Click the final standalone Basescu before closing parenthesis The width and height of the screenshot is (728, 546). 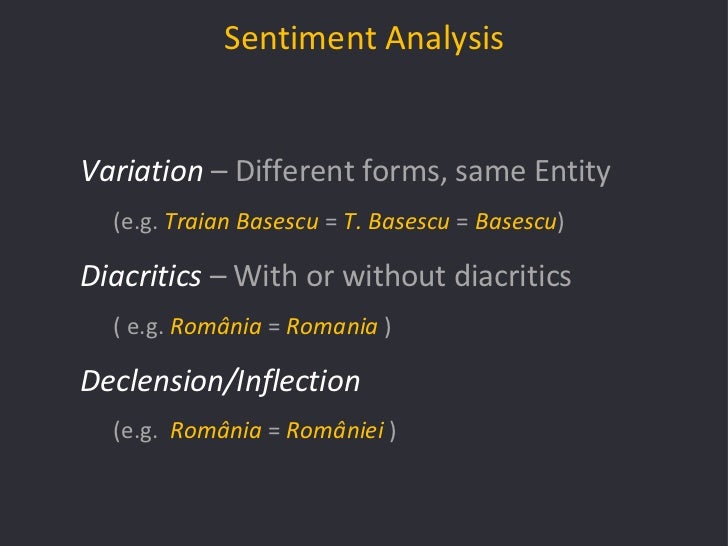pos(516,222)
